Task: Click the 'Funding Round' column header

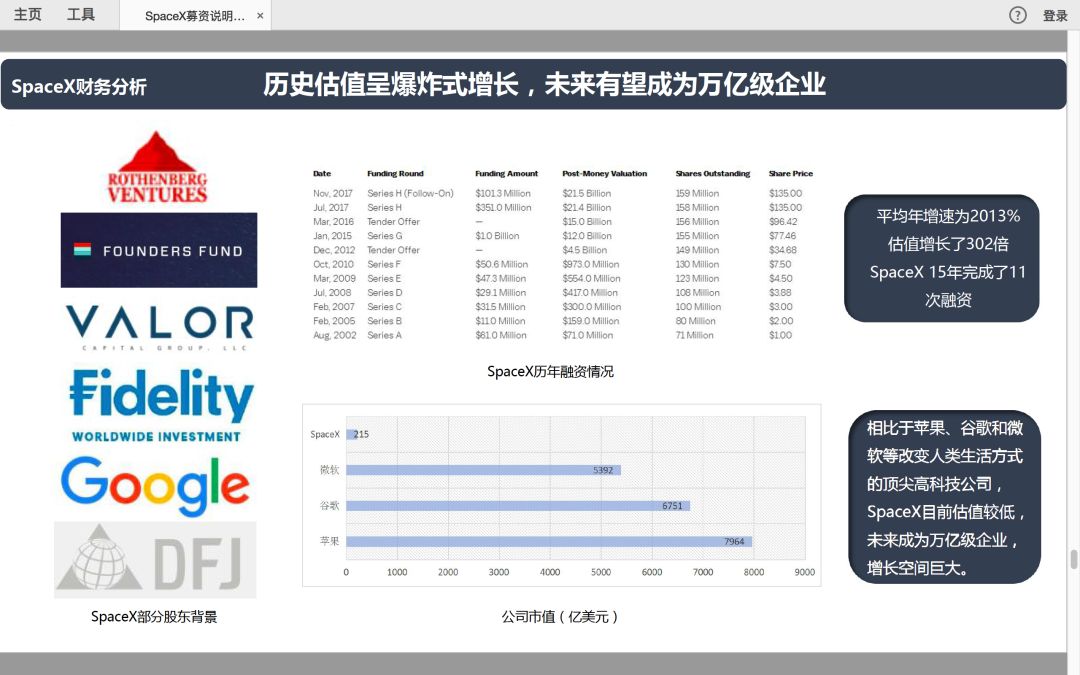Action: [x=395, y=174]
